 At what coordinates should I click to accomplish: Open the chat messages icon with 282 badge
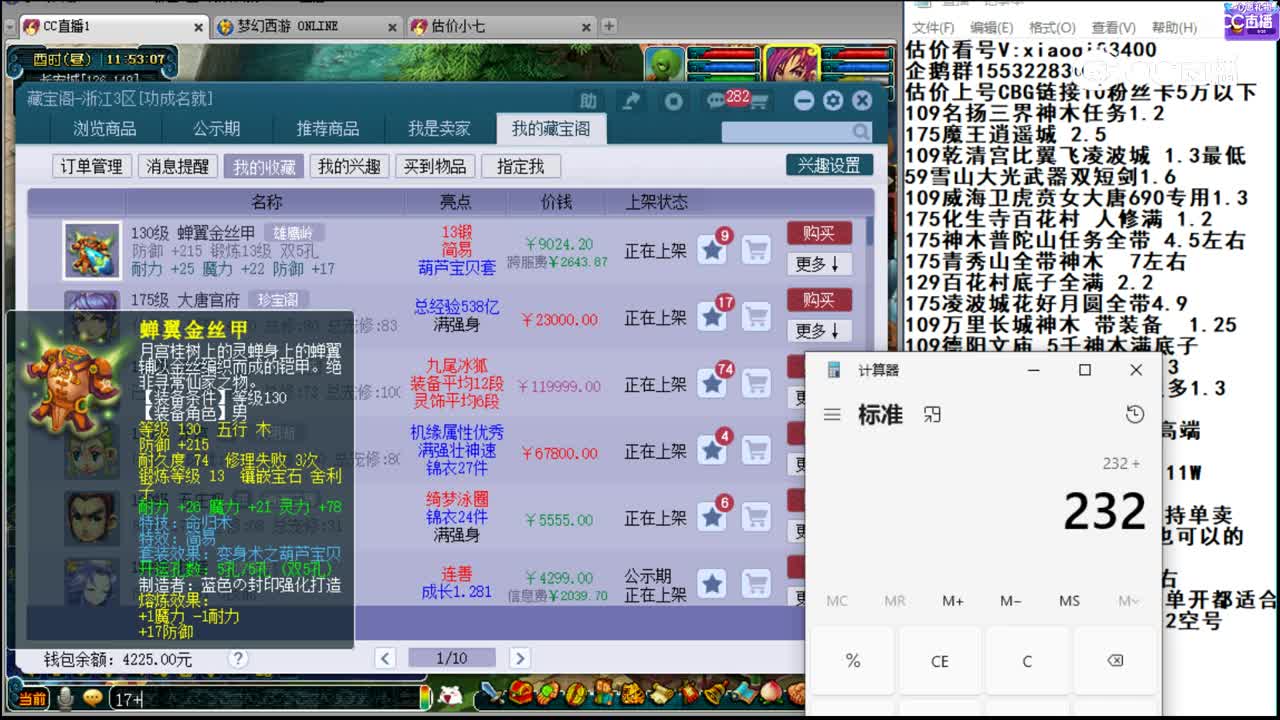[x=716, y=101]
